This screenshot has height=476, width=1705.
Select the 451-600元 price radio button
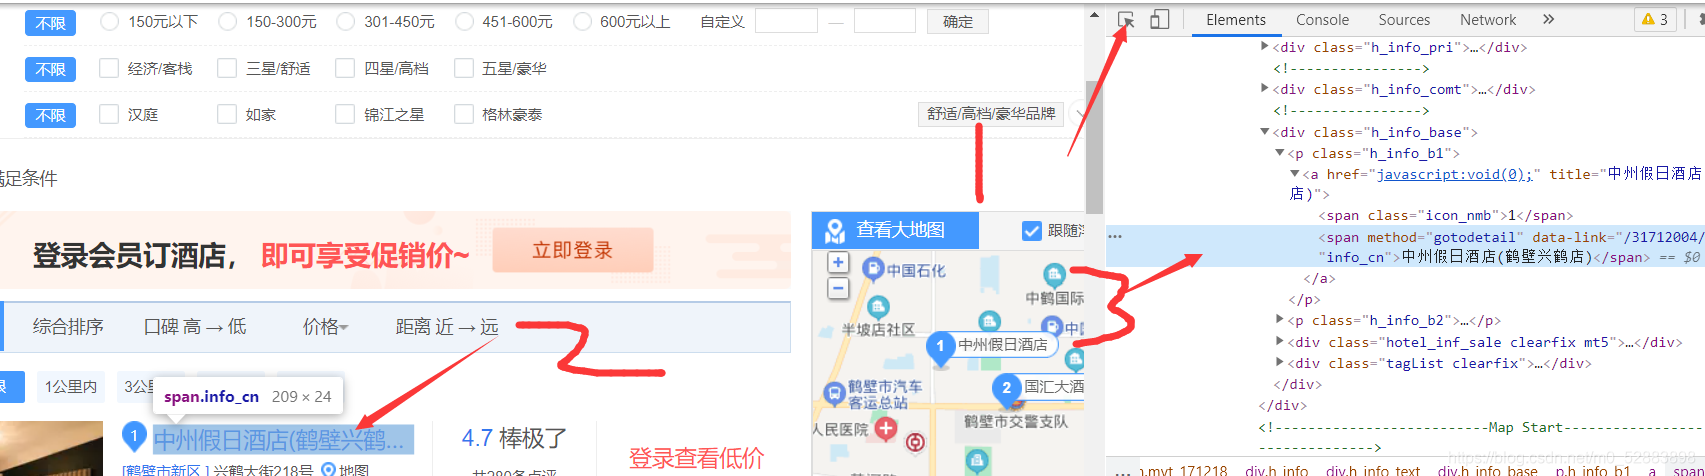pyautogui.click(x=464, y=21)
